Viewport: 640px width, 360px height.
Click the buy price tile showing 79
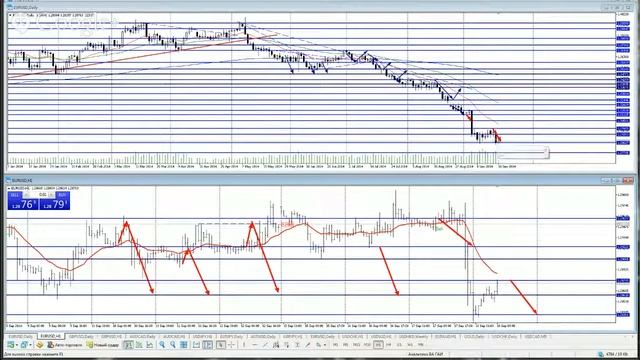[x=55, y=204]
